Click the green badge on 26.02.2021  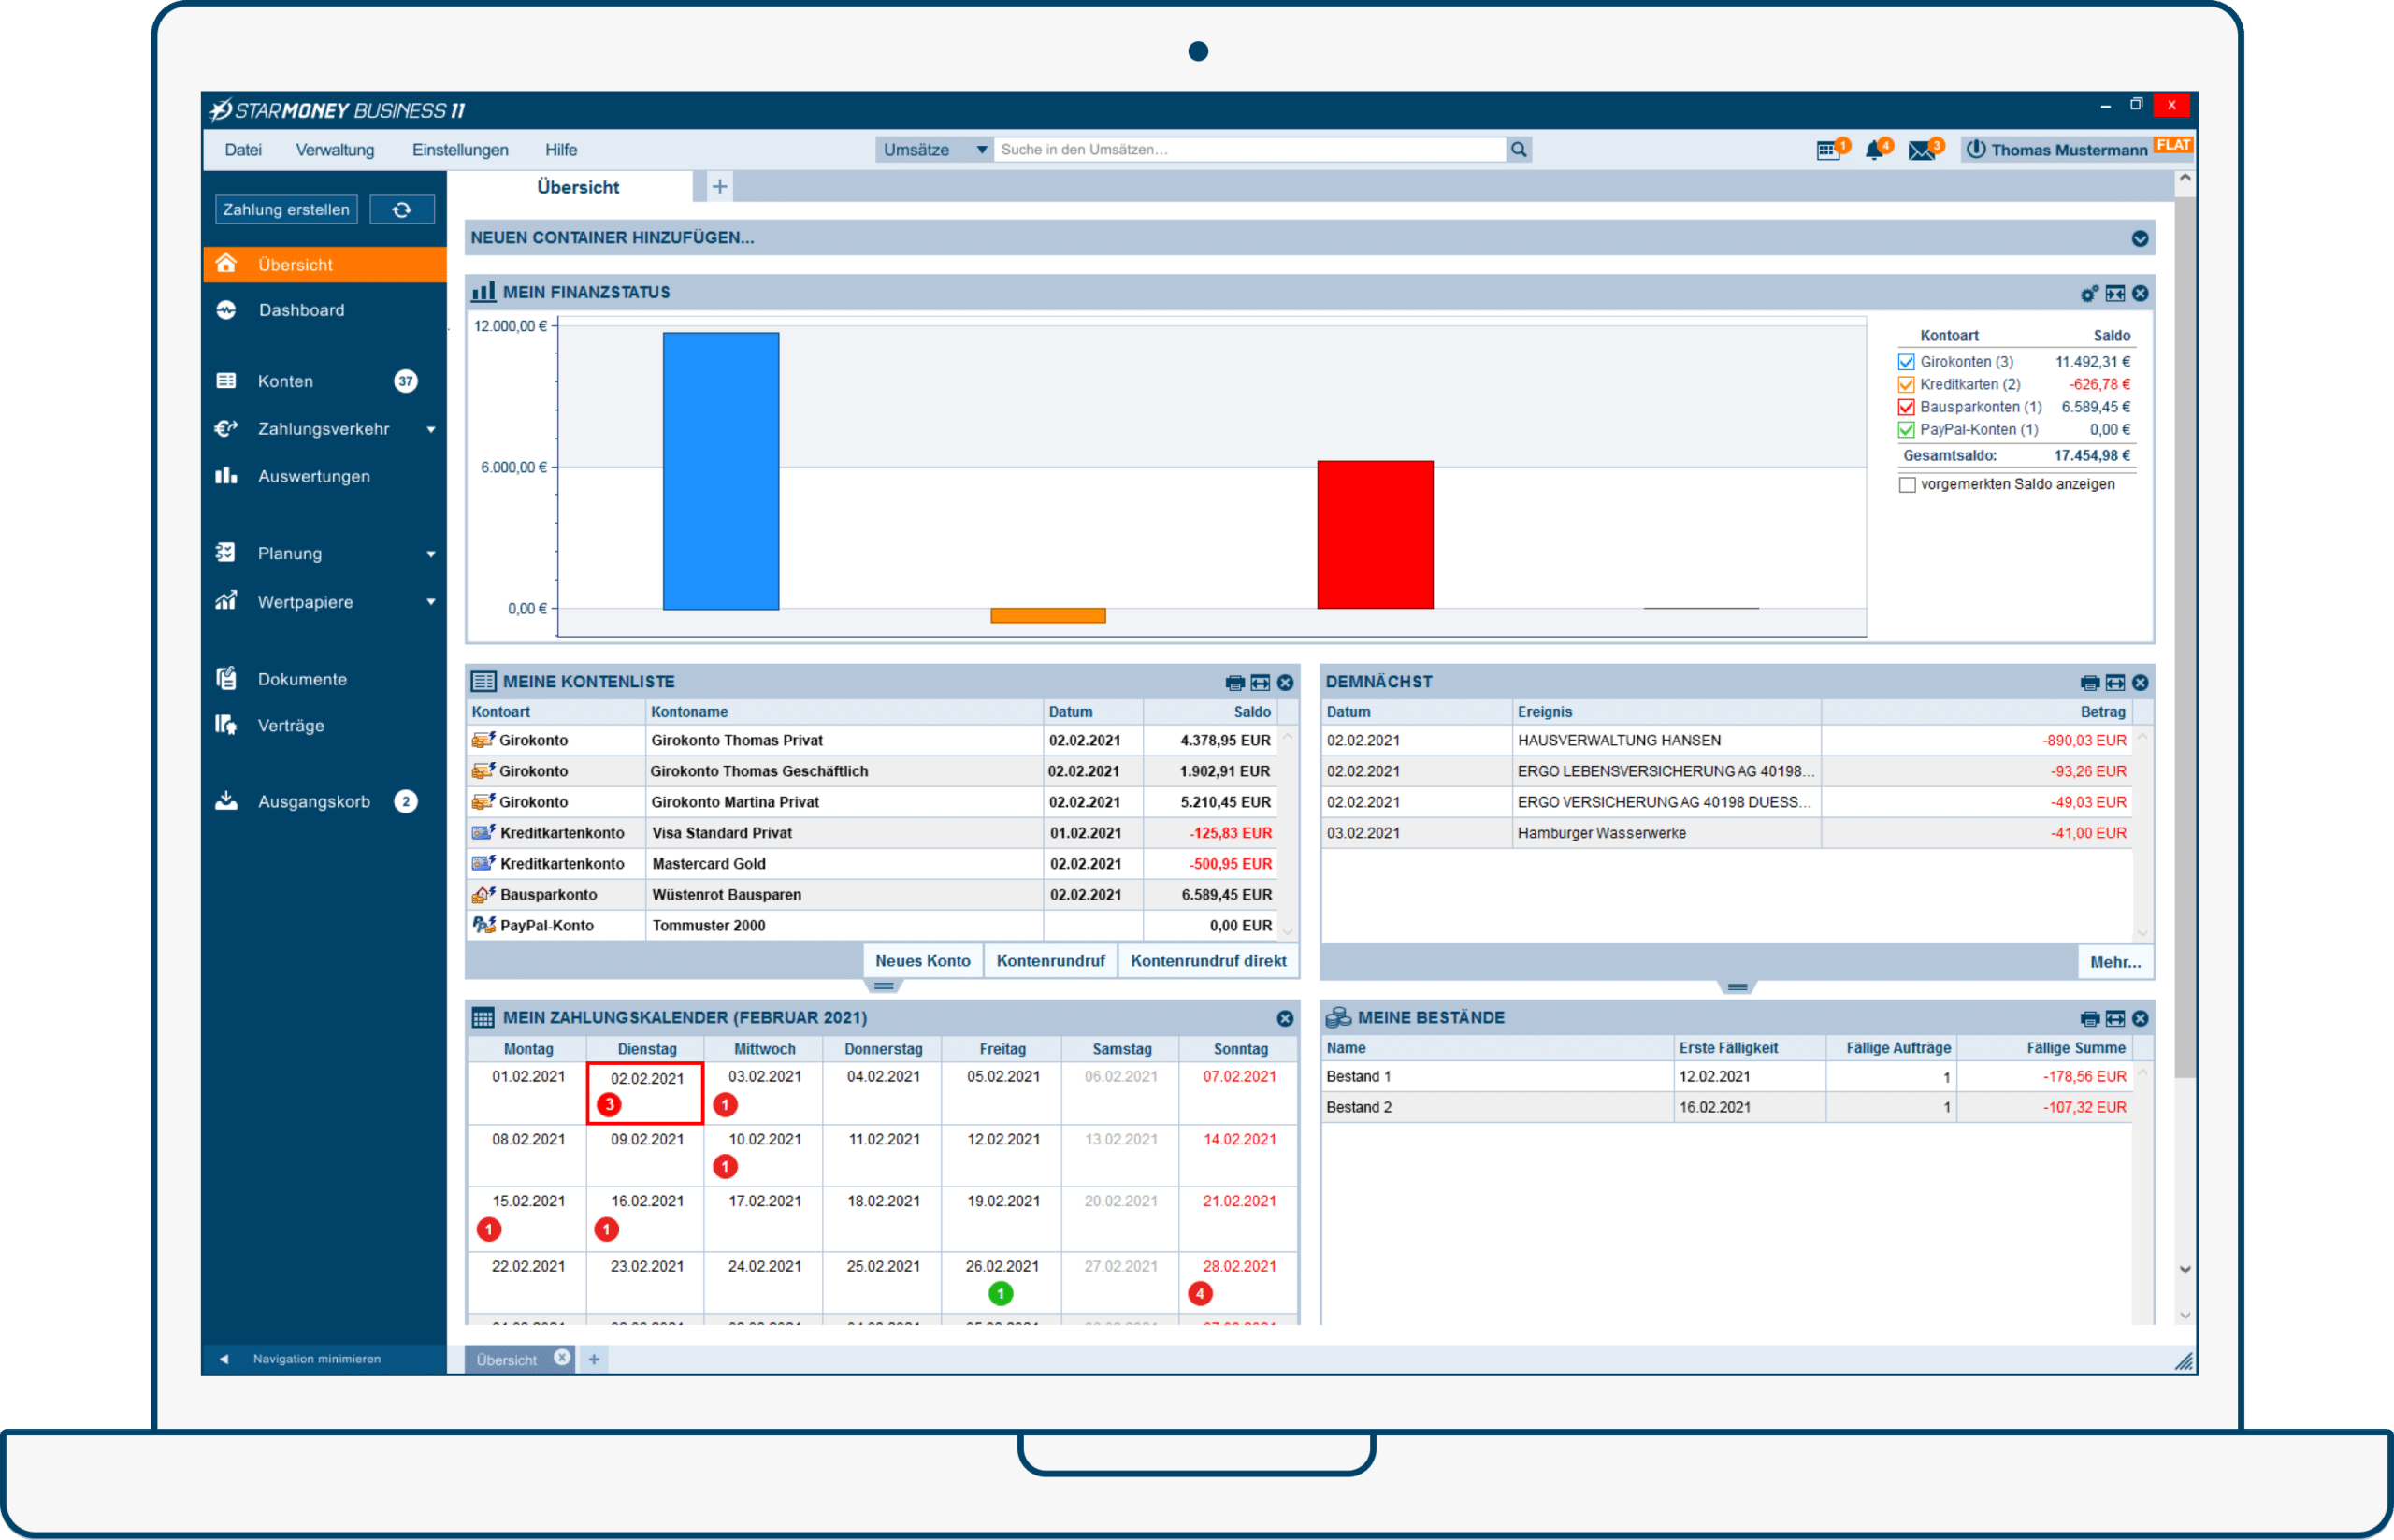coord(1001,1294)
